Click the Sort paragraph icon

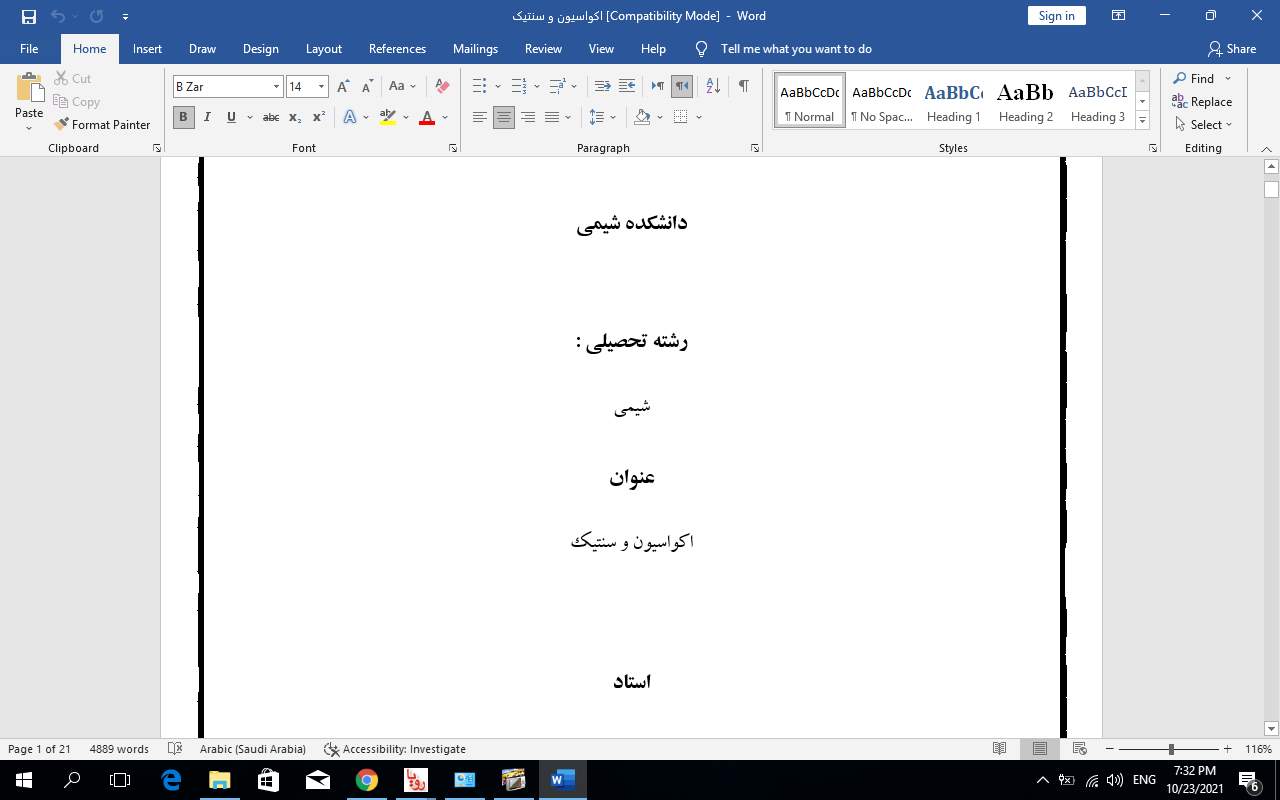point(713,87)
